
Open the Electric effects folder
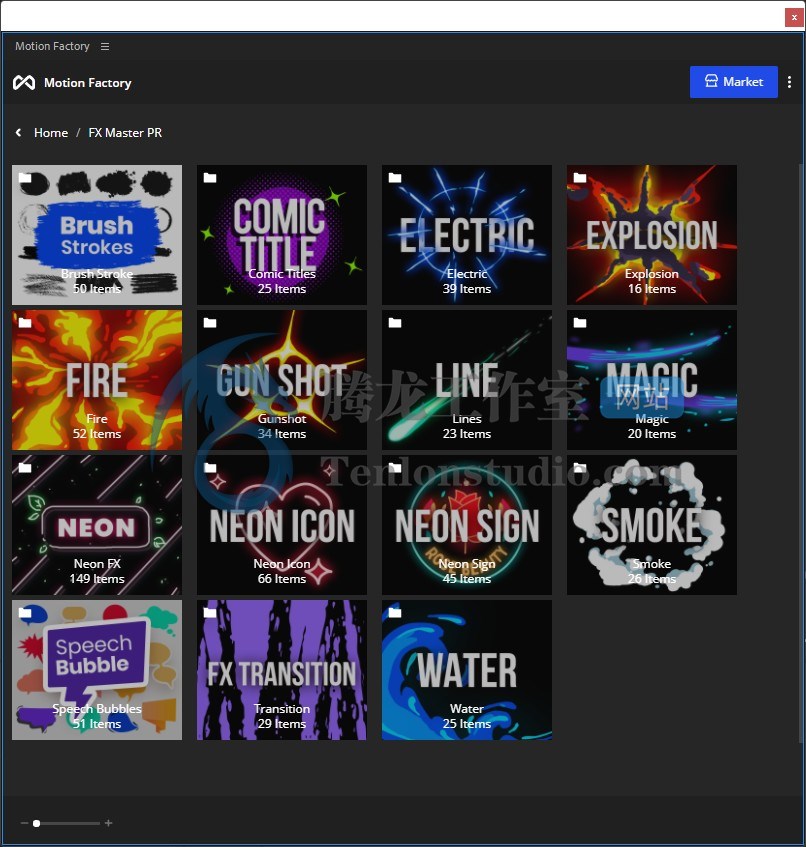pos(467,235)
